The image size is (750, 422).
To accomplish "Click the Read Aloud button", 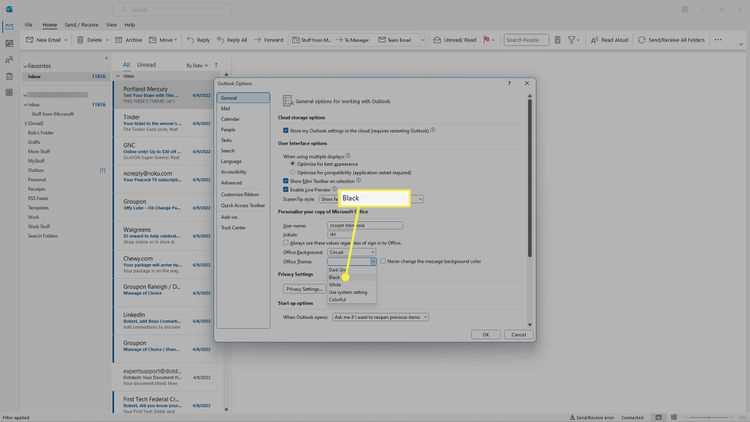I will [x=609, y=40].
